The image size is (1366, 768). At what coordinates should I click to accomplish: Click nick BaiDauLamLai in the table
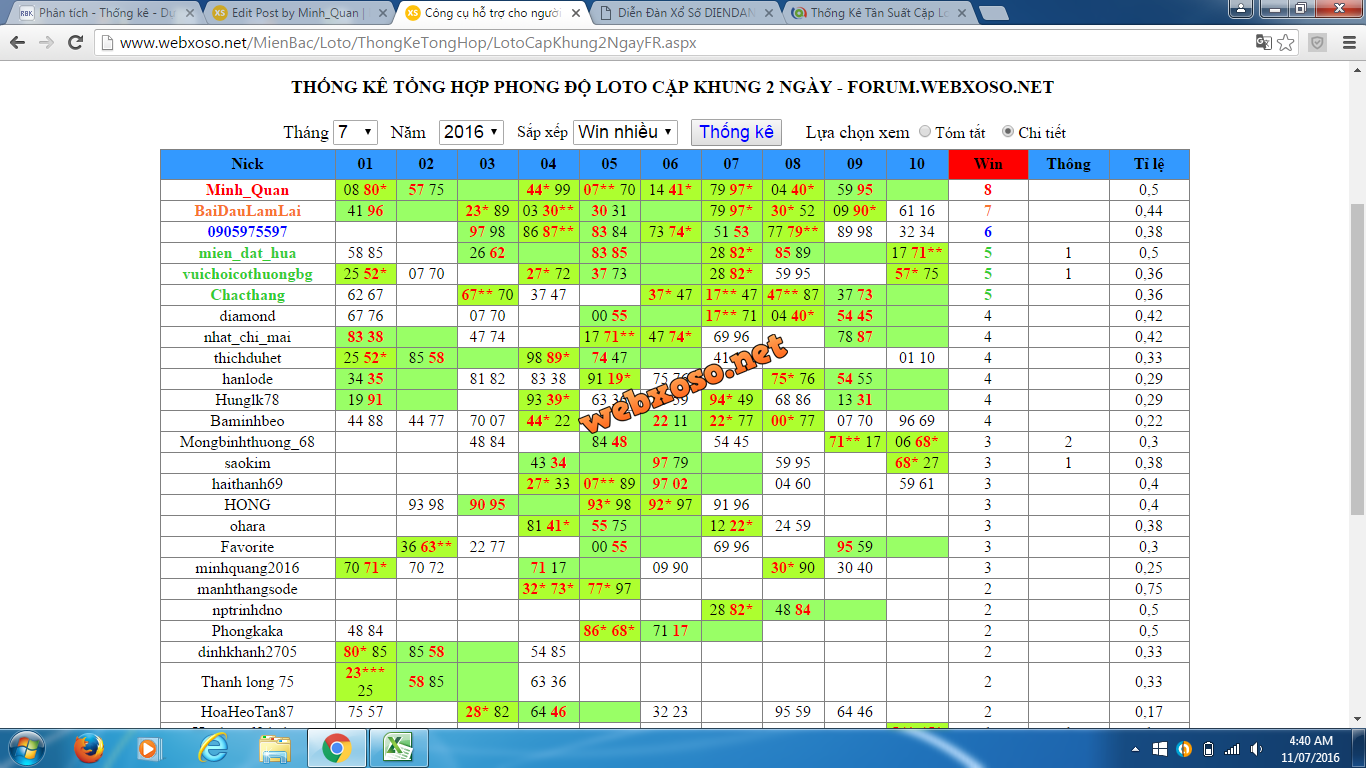coord(247,211)
